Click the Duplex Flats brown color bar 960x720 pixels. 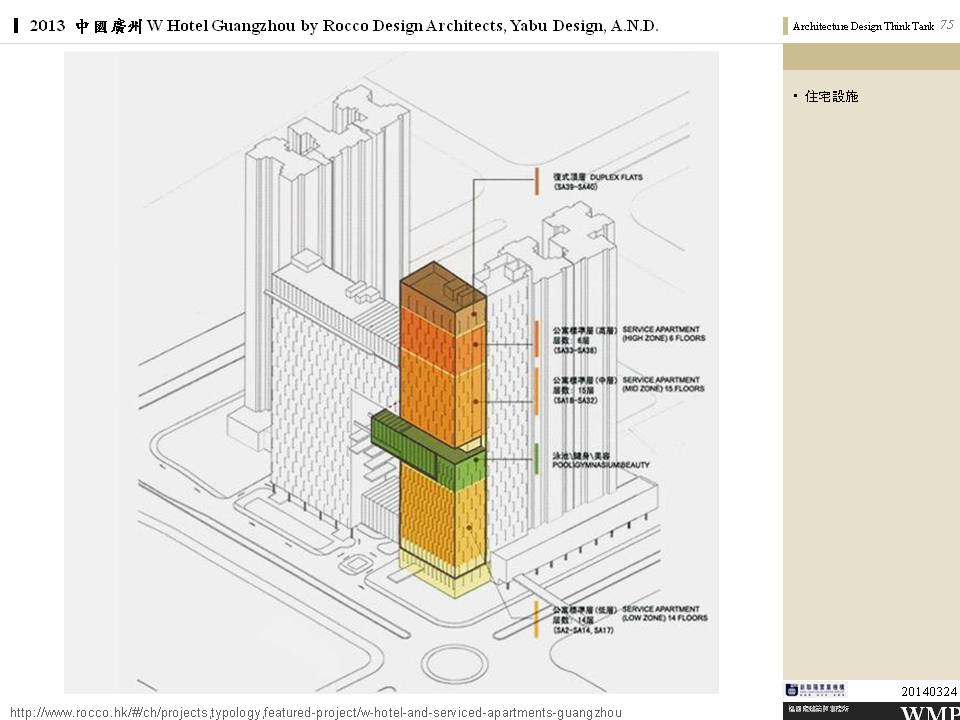click(x=538, y=181)
